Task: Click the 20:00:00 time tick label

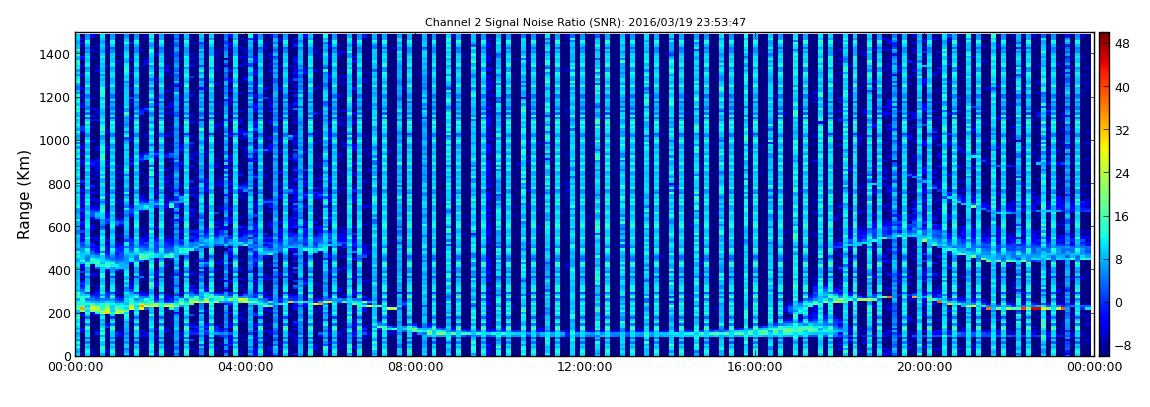Action: coord(923,367)
